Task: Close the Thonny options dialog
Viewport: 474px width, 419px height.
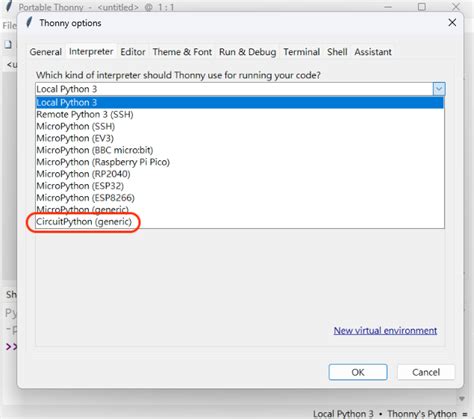Action: click(x=452, y=23)
